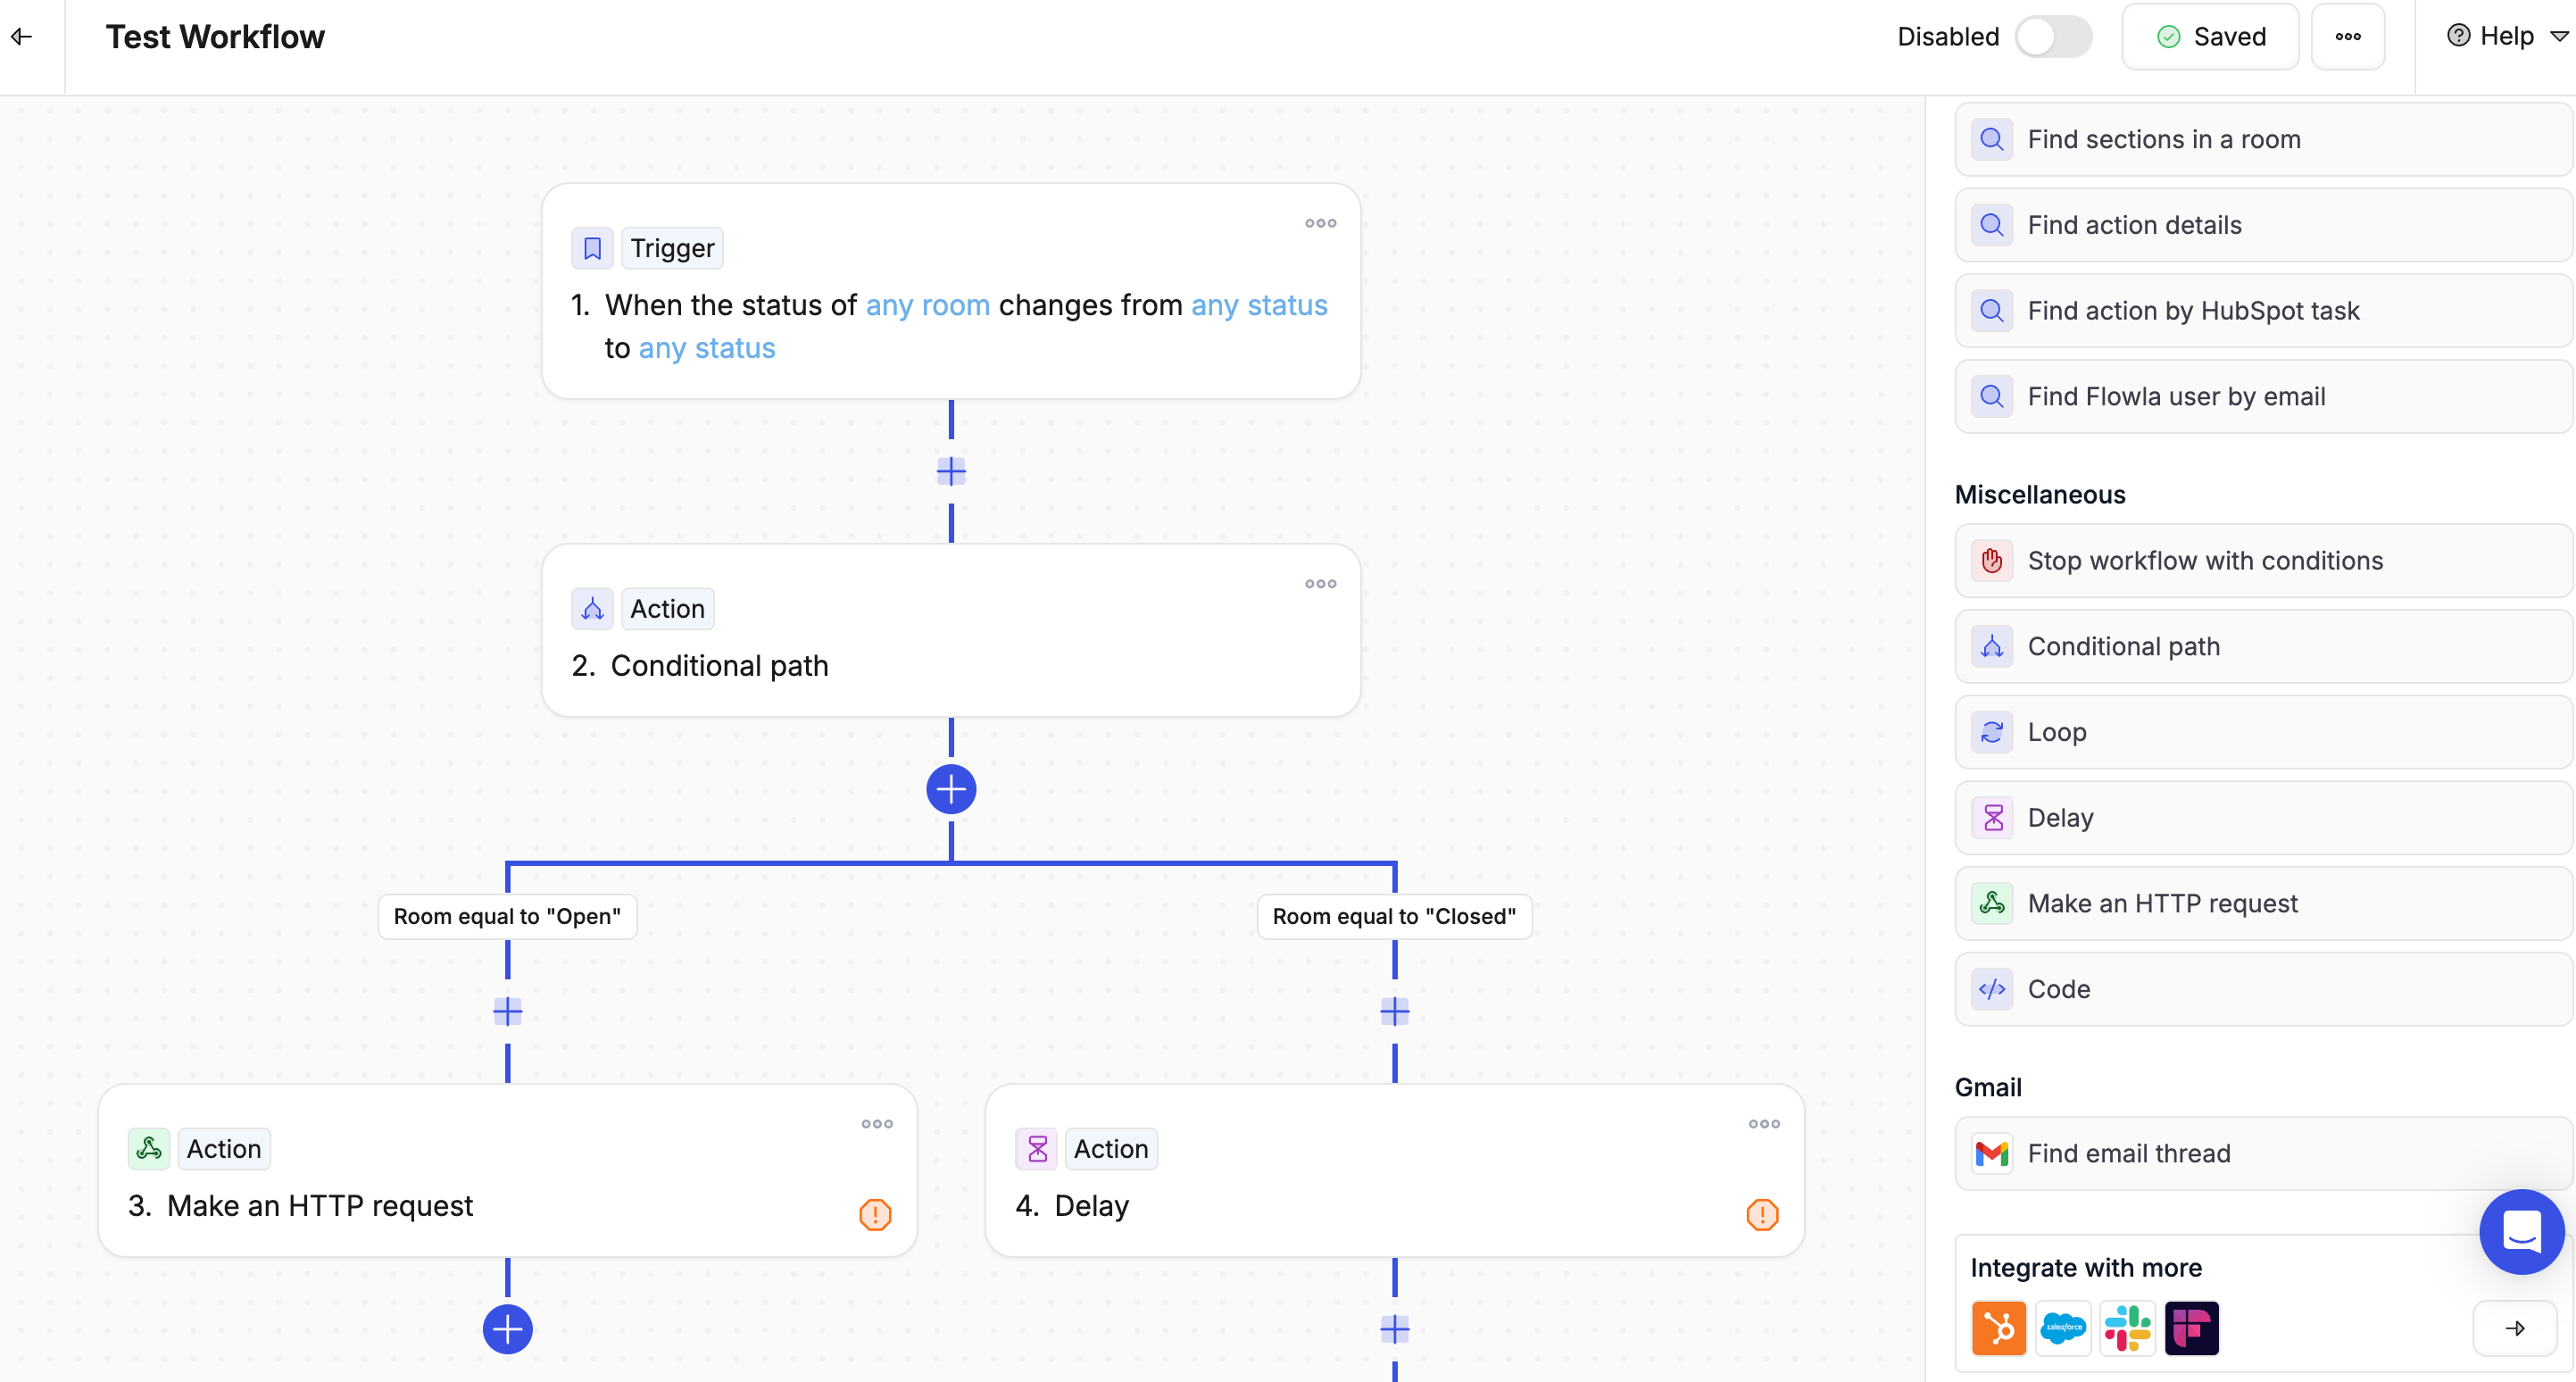Click the warning icon on Delay card
Viewport: 2576px width, 1382px height.
[x=1762, y=1215]
